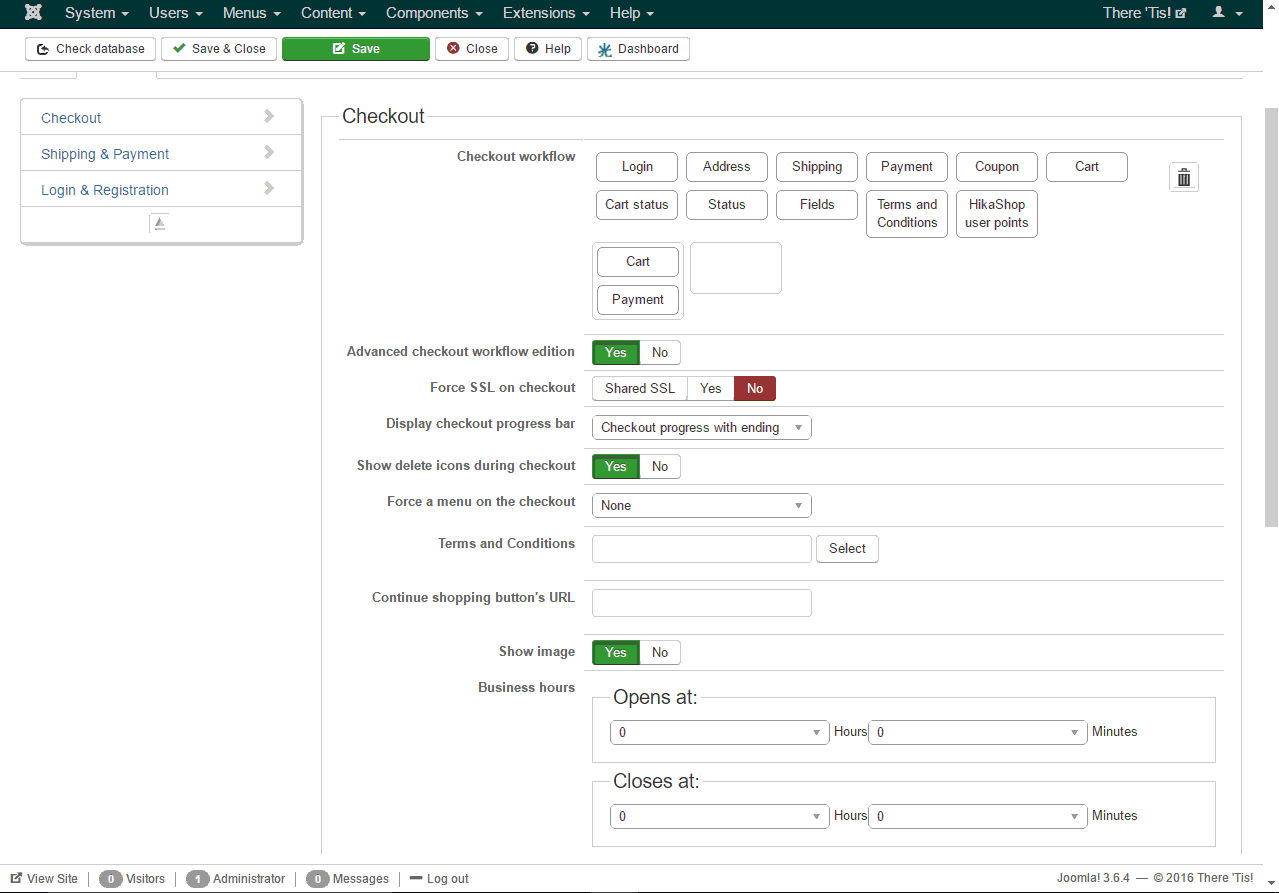1279x893 pixels.
Task: Open the Closes at Minutes dropdown
Action: (x=978, y=816)
